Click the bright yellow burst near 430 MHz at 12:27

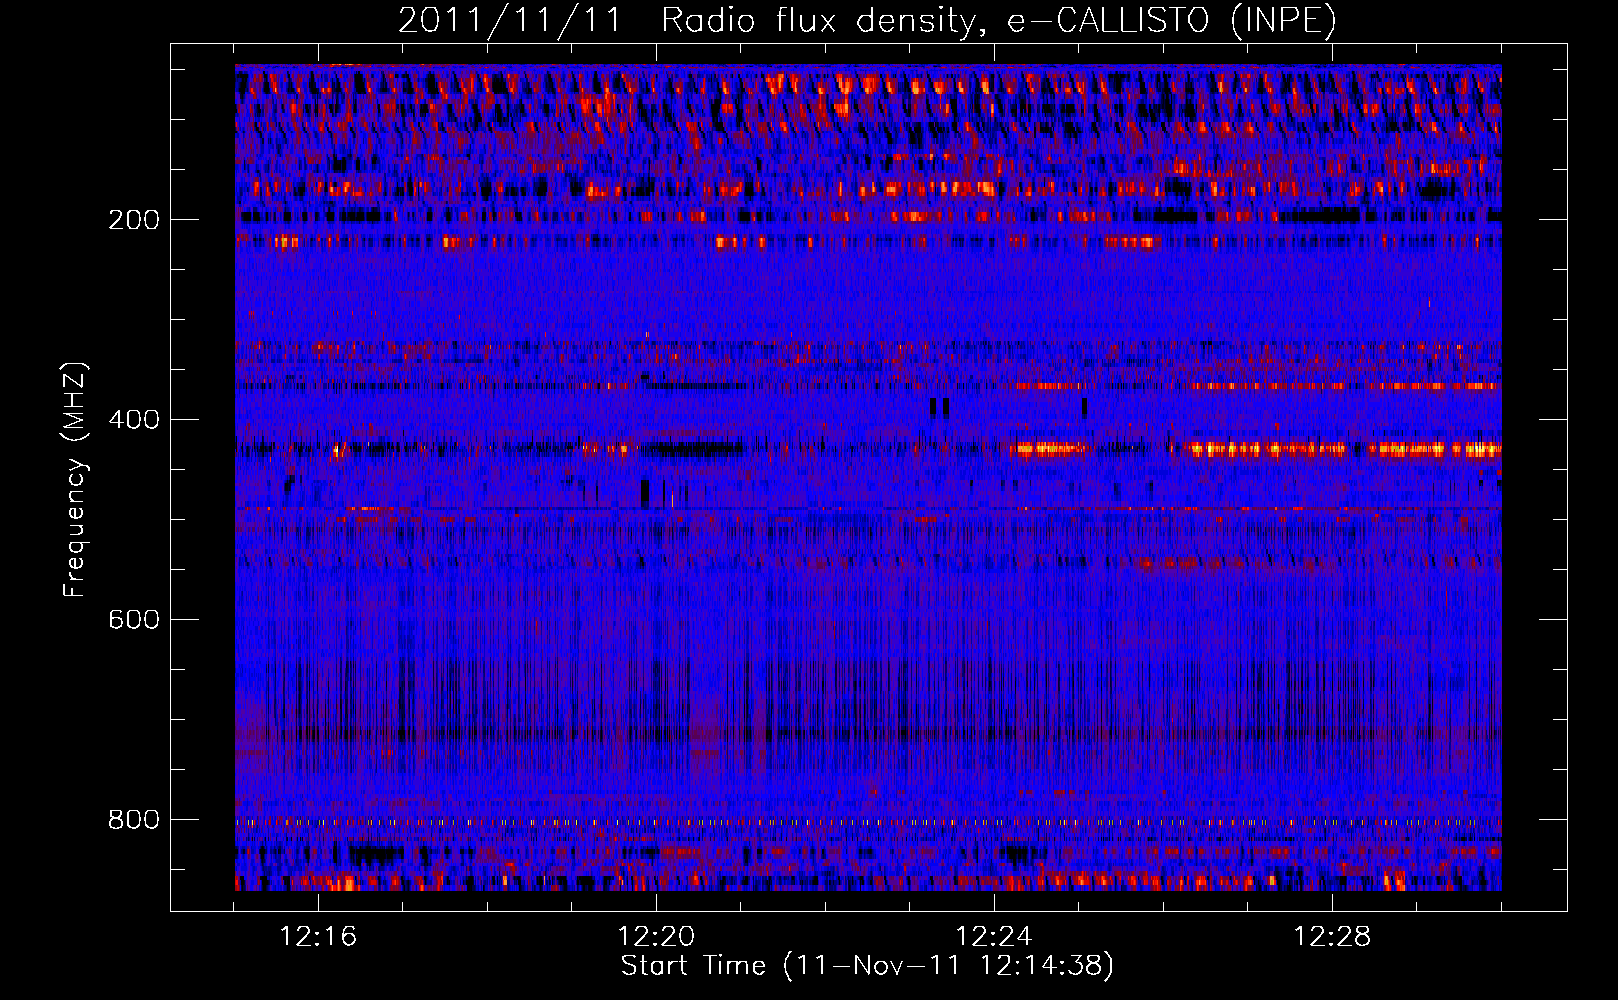[1265, 449]
